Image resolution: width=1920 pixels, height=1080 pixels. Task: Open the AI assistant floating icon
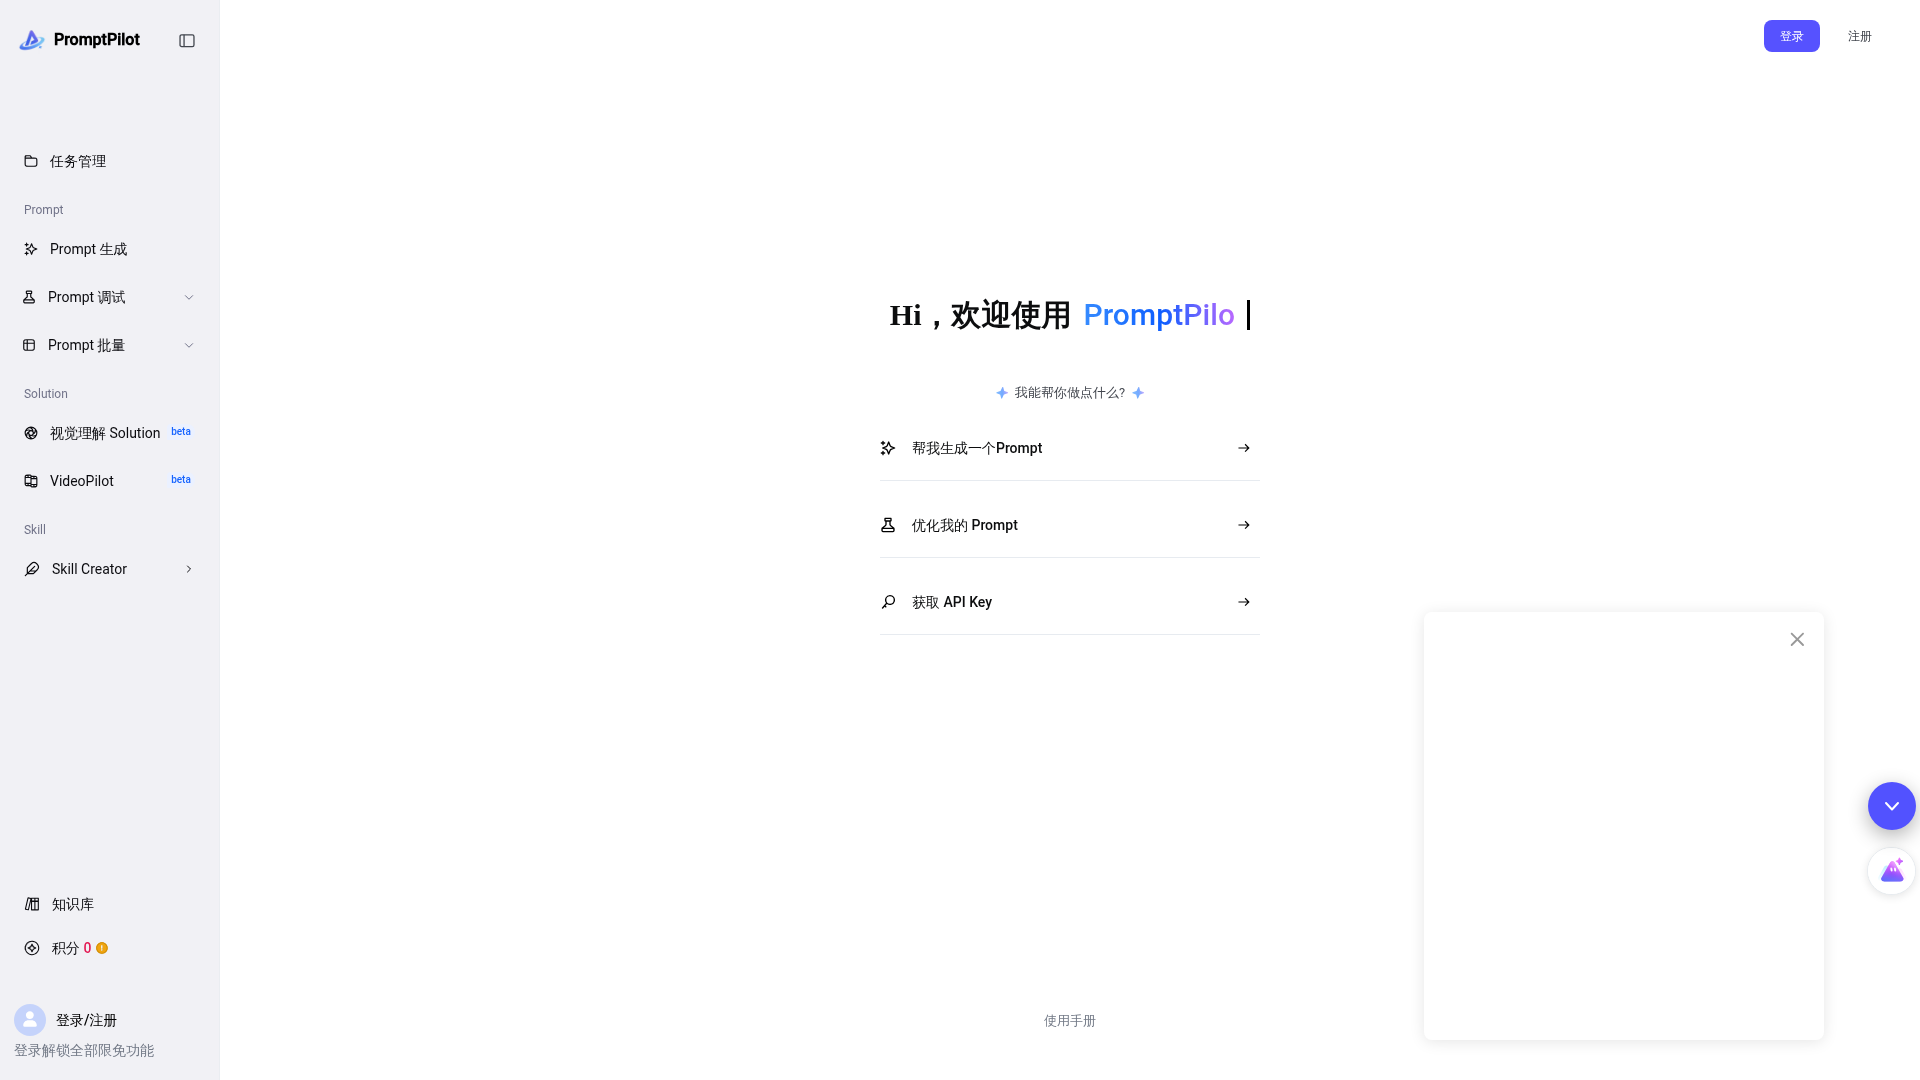click(1892, 871)
